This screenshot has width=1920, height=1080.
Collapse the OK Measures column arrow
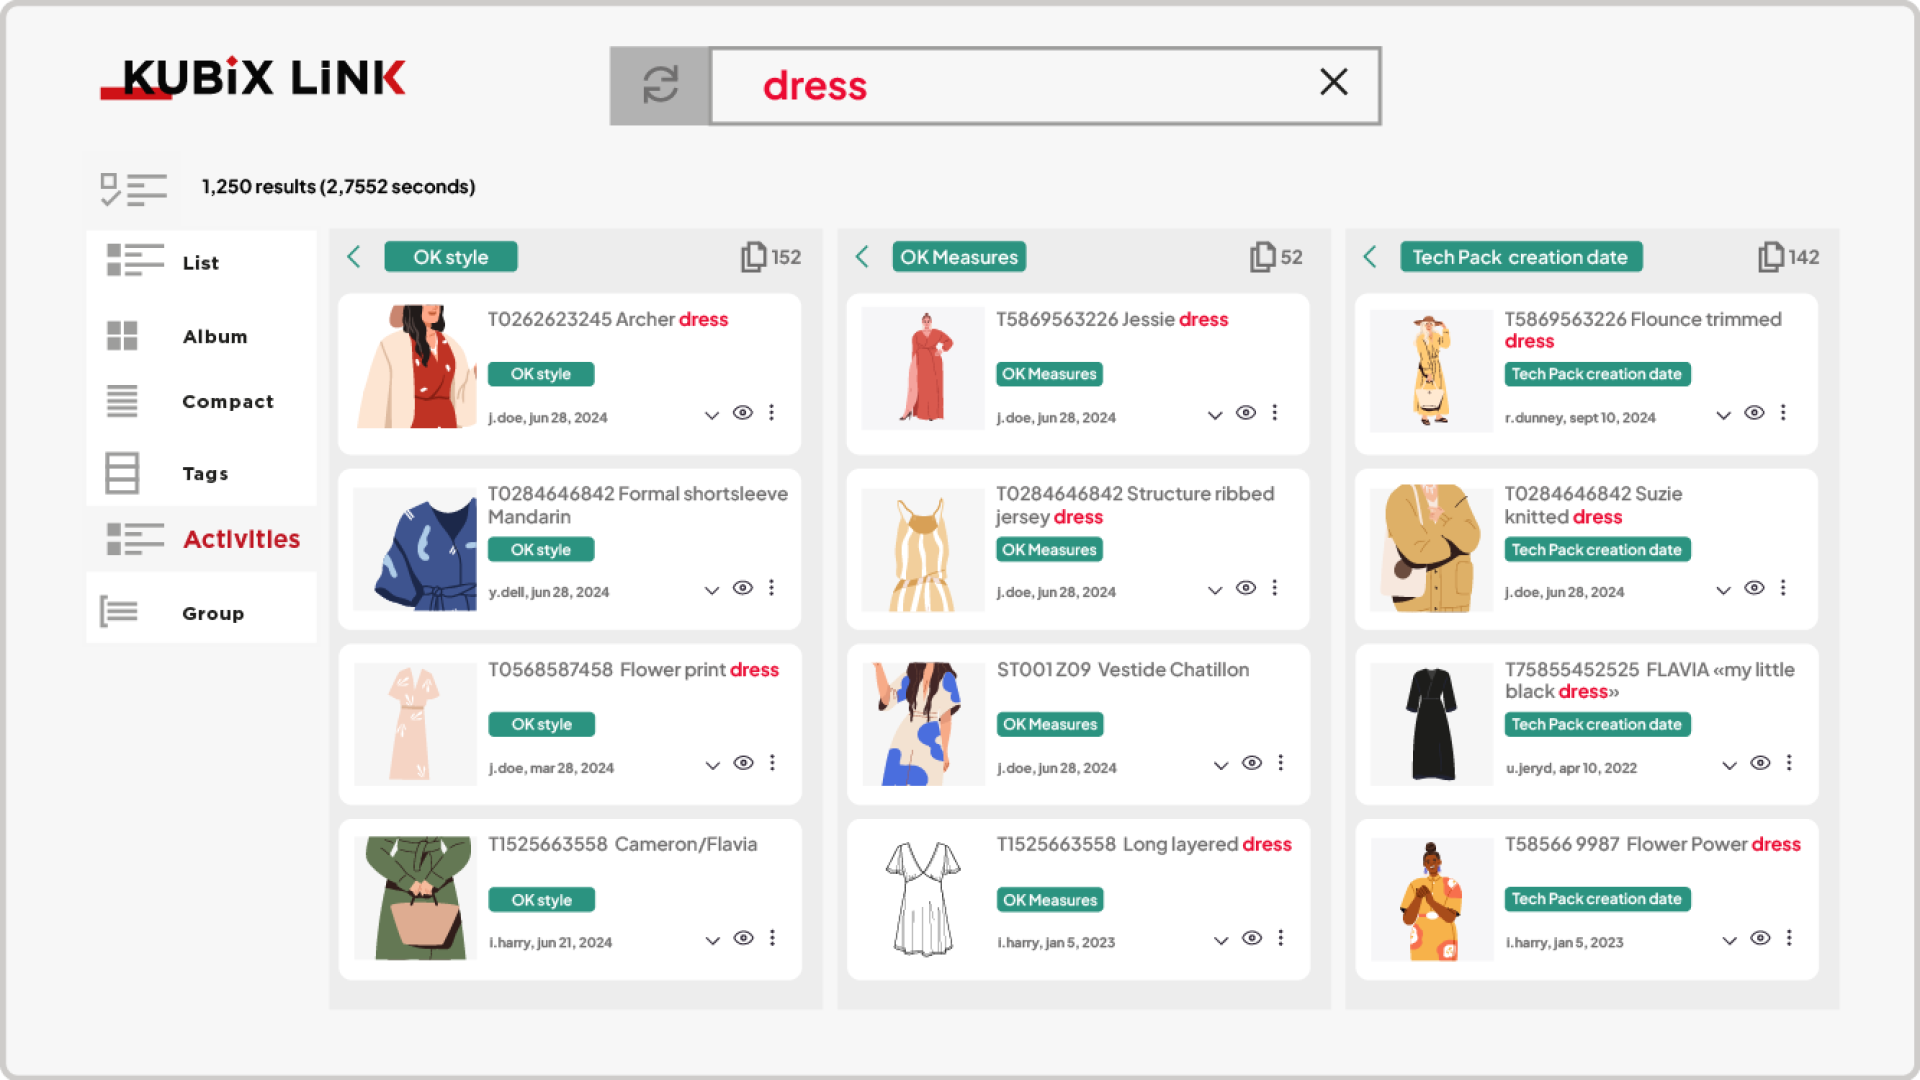click(x=863, y=257)
